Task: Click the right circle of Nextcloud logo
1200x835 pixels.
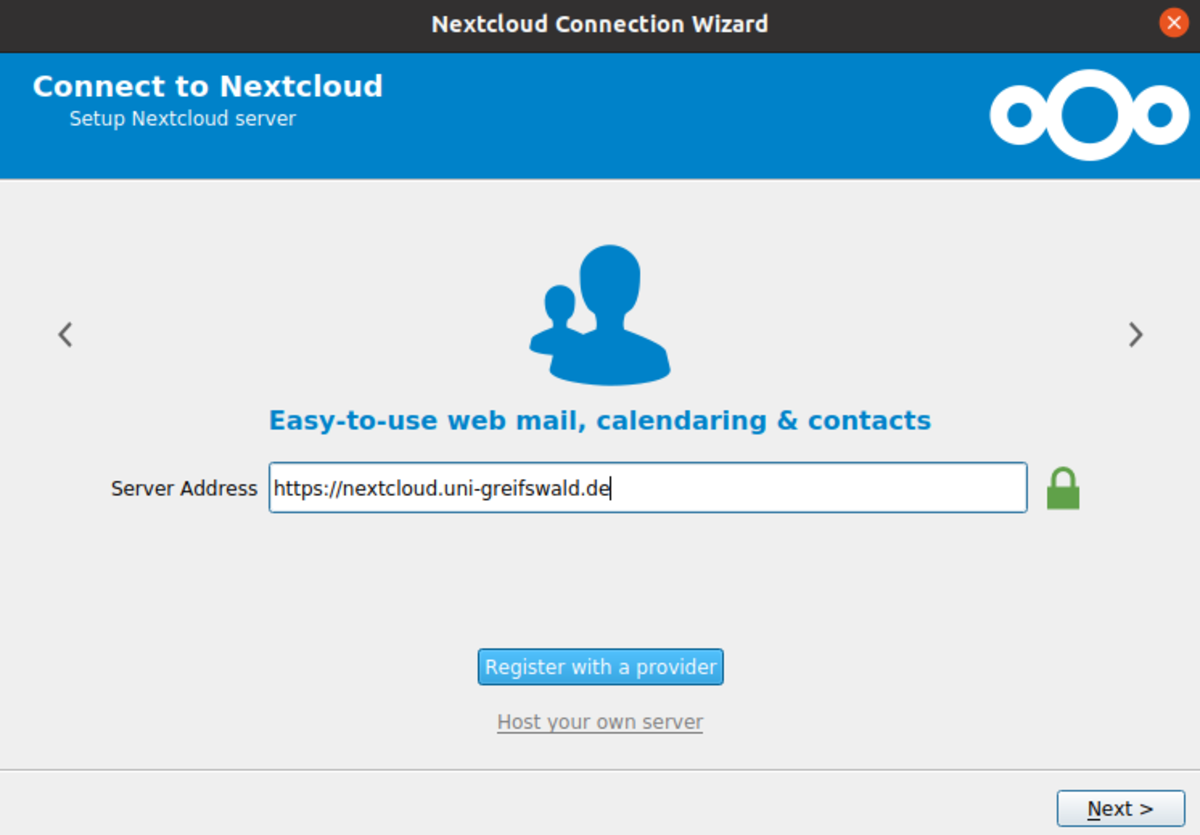Action: pyautogui.click(x=1160, y=116)
